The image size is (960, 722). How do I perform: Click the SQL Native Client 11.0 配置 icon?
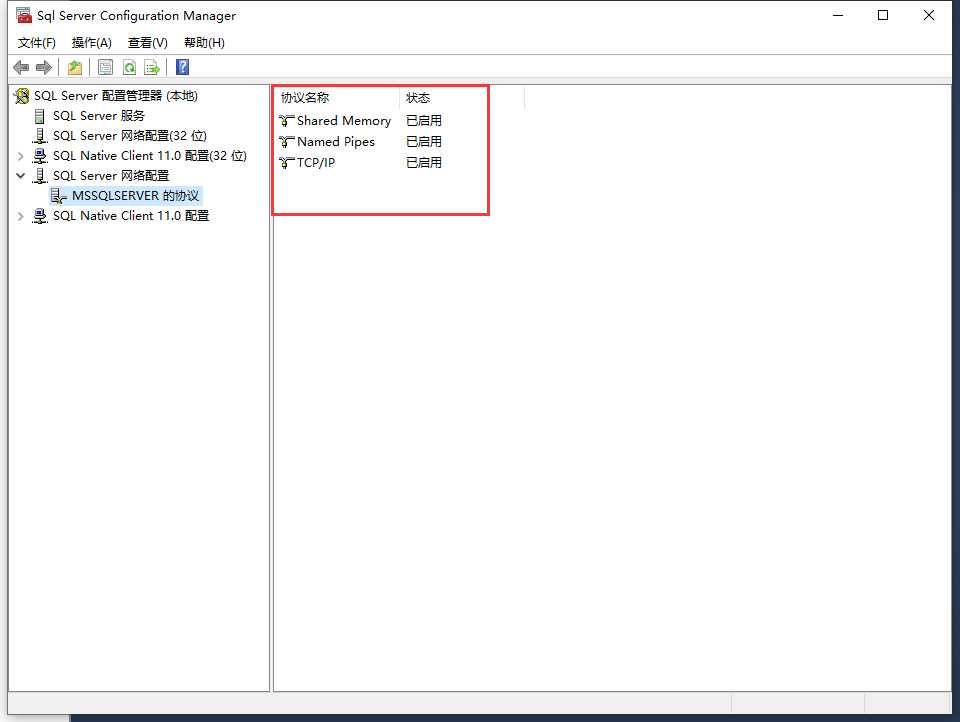[x=40, y=216]
